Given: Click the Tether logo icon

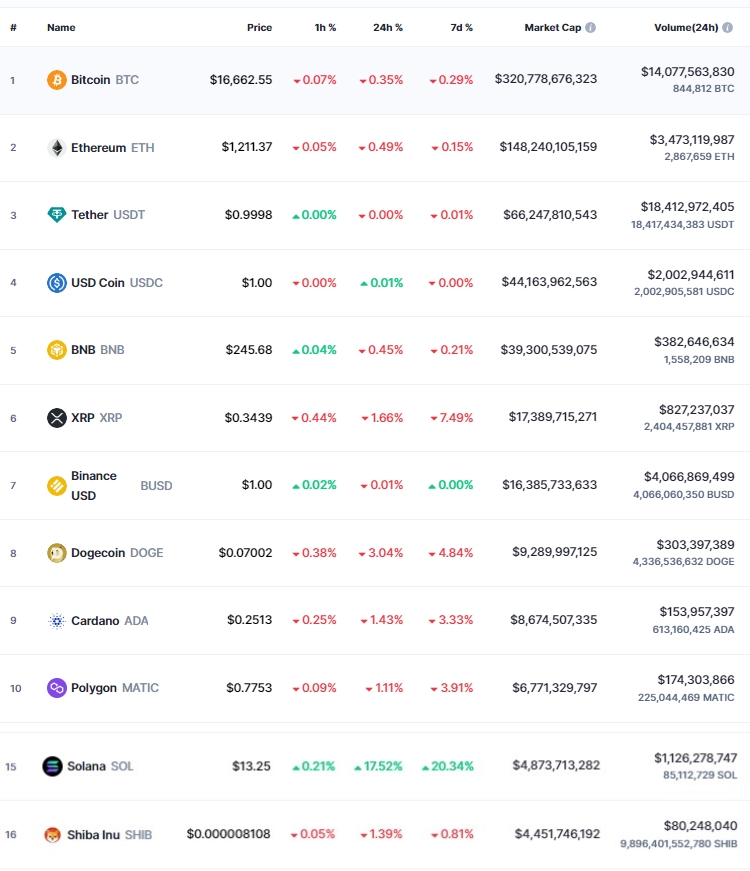Looking at the screenshot, I should 57,215.
